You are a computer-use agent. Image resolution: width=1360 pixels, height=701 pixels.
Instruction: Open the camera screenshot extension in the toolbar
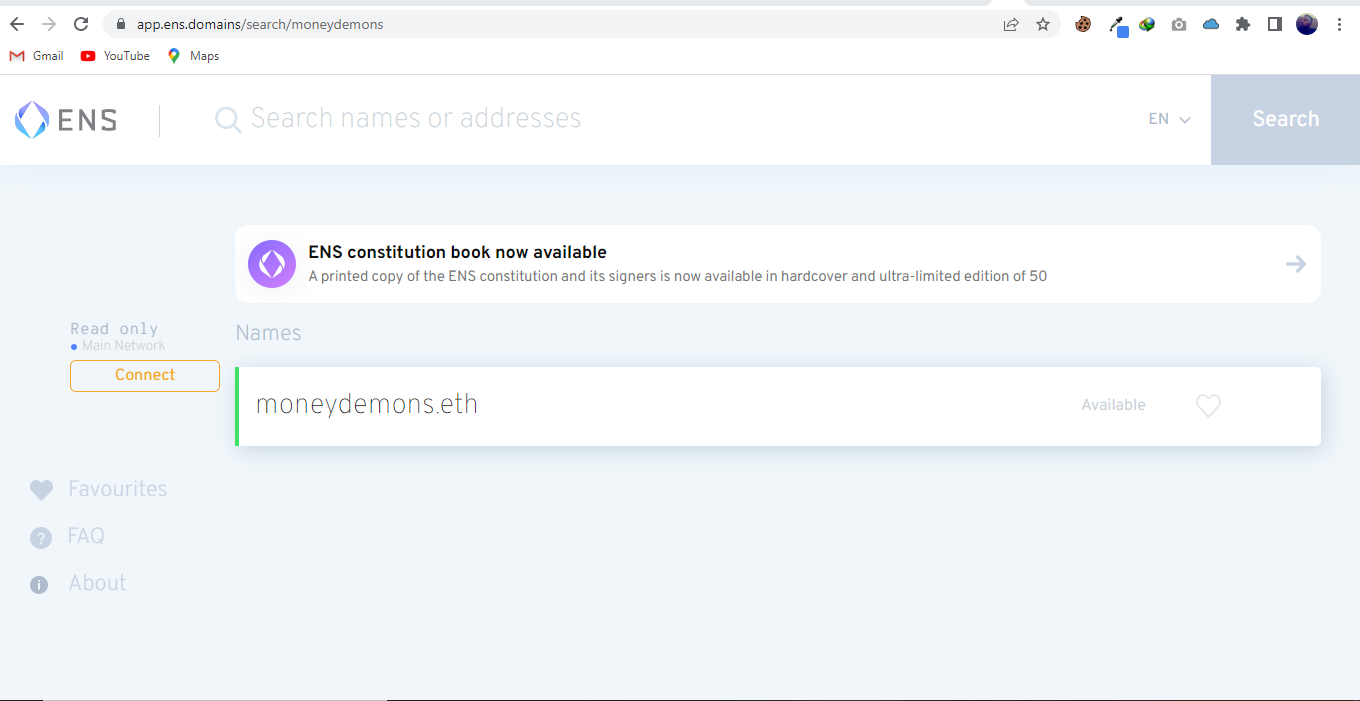point(1179,24)
